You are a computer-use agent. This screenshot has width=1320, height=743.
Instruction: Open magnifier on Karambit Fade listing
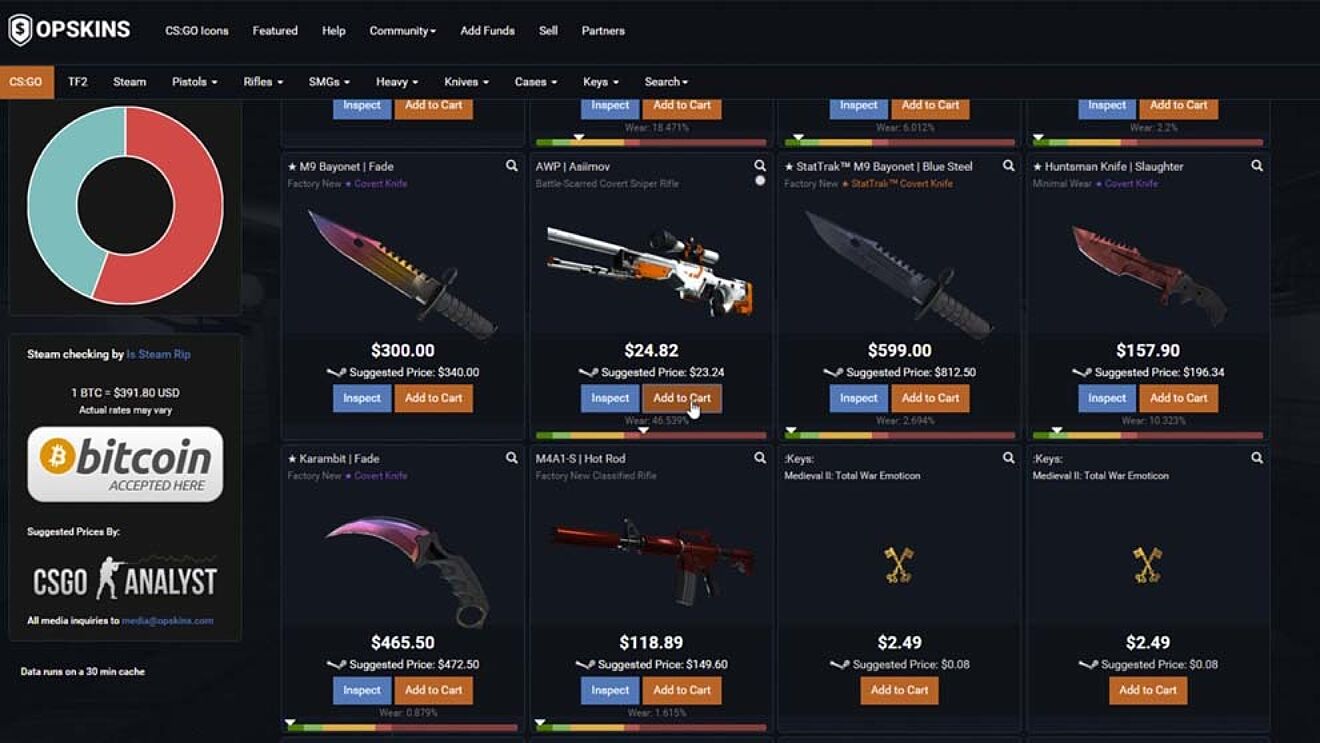point(512,458)
